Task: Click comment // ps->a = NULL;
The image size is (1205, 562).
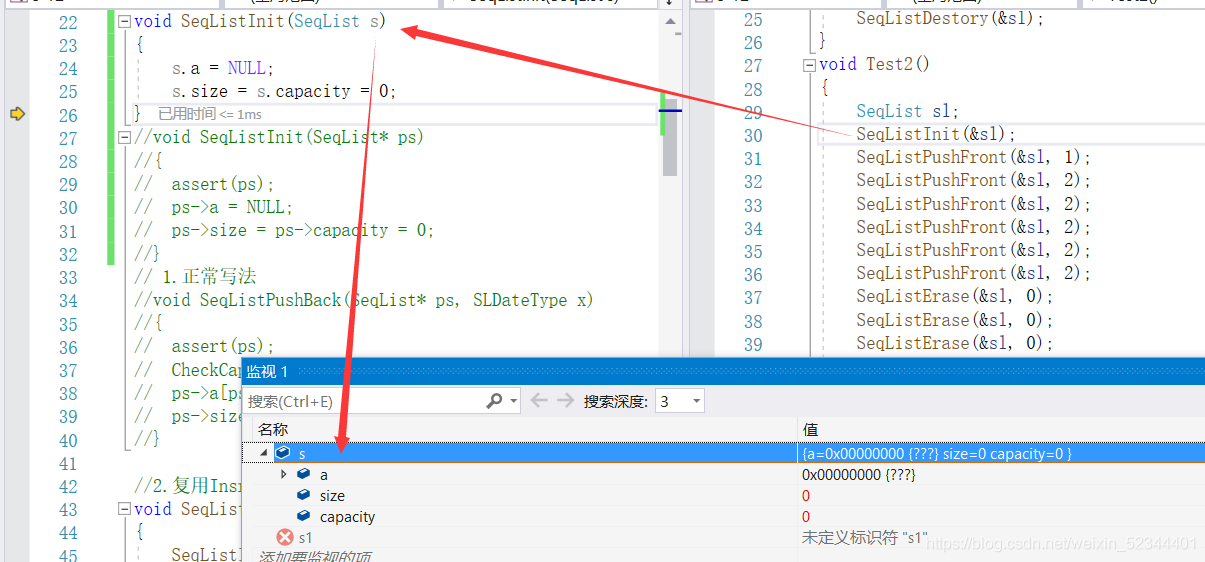Action: tap(213, 207)
